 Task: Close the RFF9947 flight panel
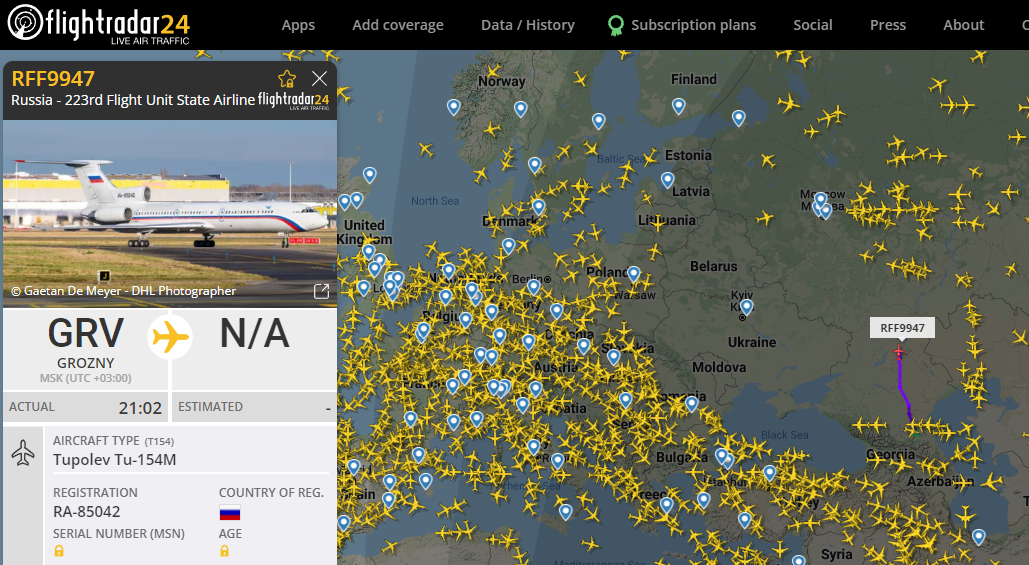tap(320, 79)
